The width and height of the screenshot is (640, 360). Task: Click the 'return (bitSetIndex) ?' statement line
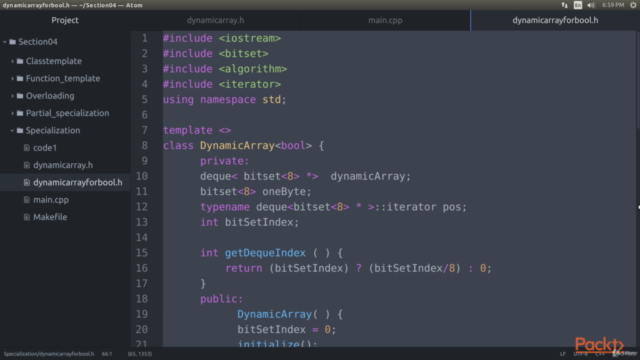click(x=358, y=269)
